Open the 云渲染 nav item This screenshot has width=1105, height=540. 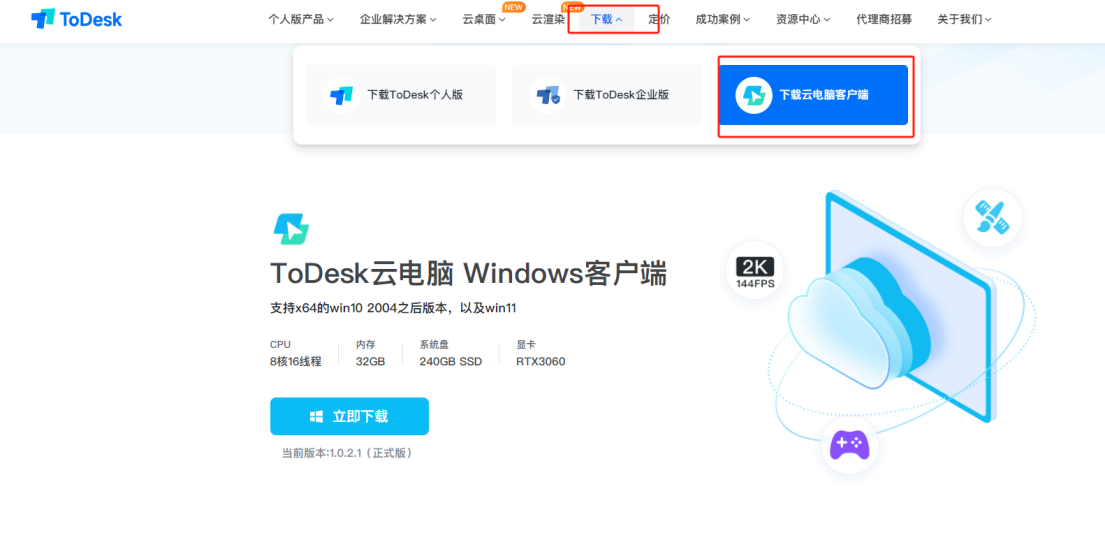click(548, 19)
